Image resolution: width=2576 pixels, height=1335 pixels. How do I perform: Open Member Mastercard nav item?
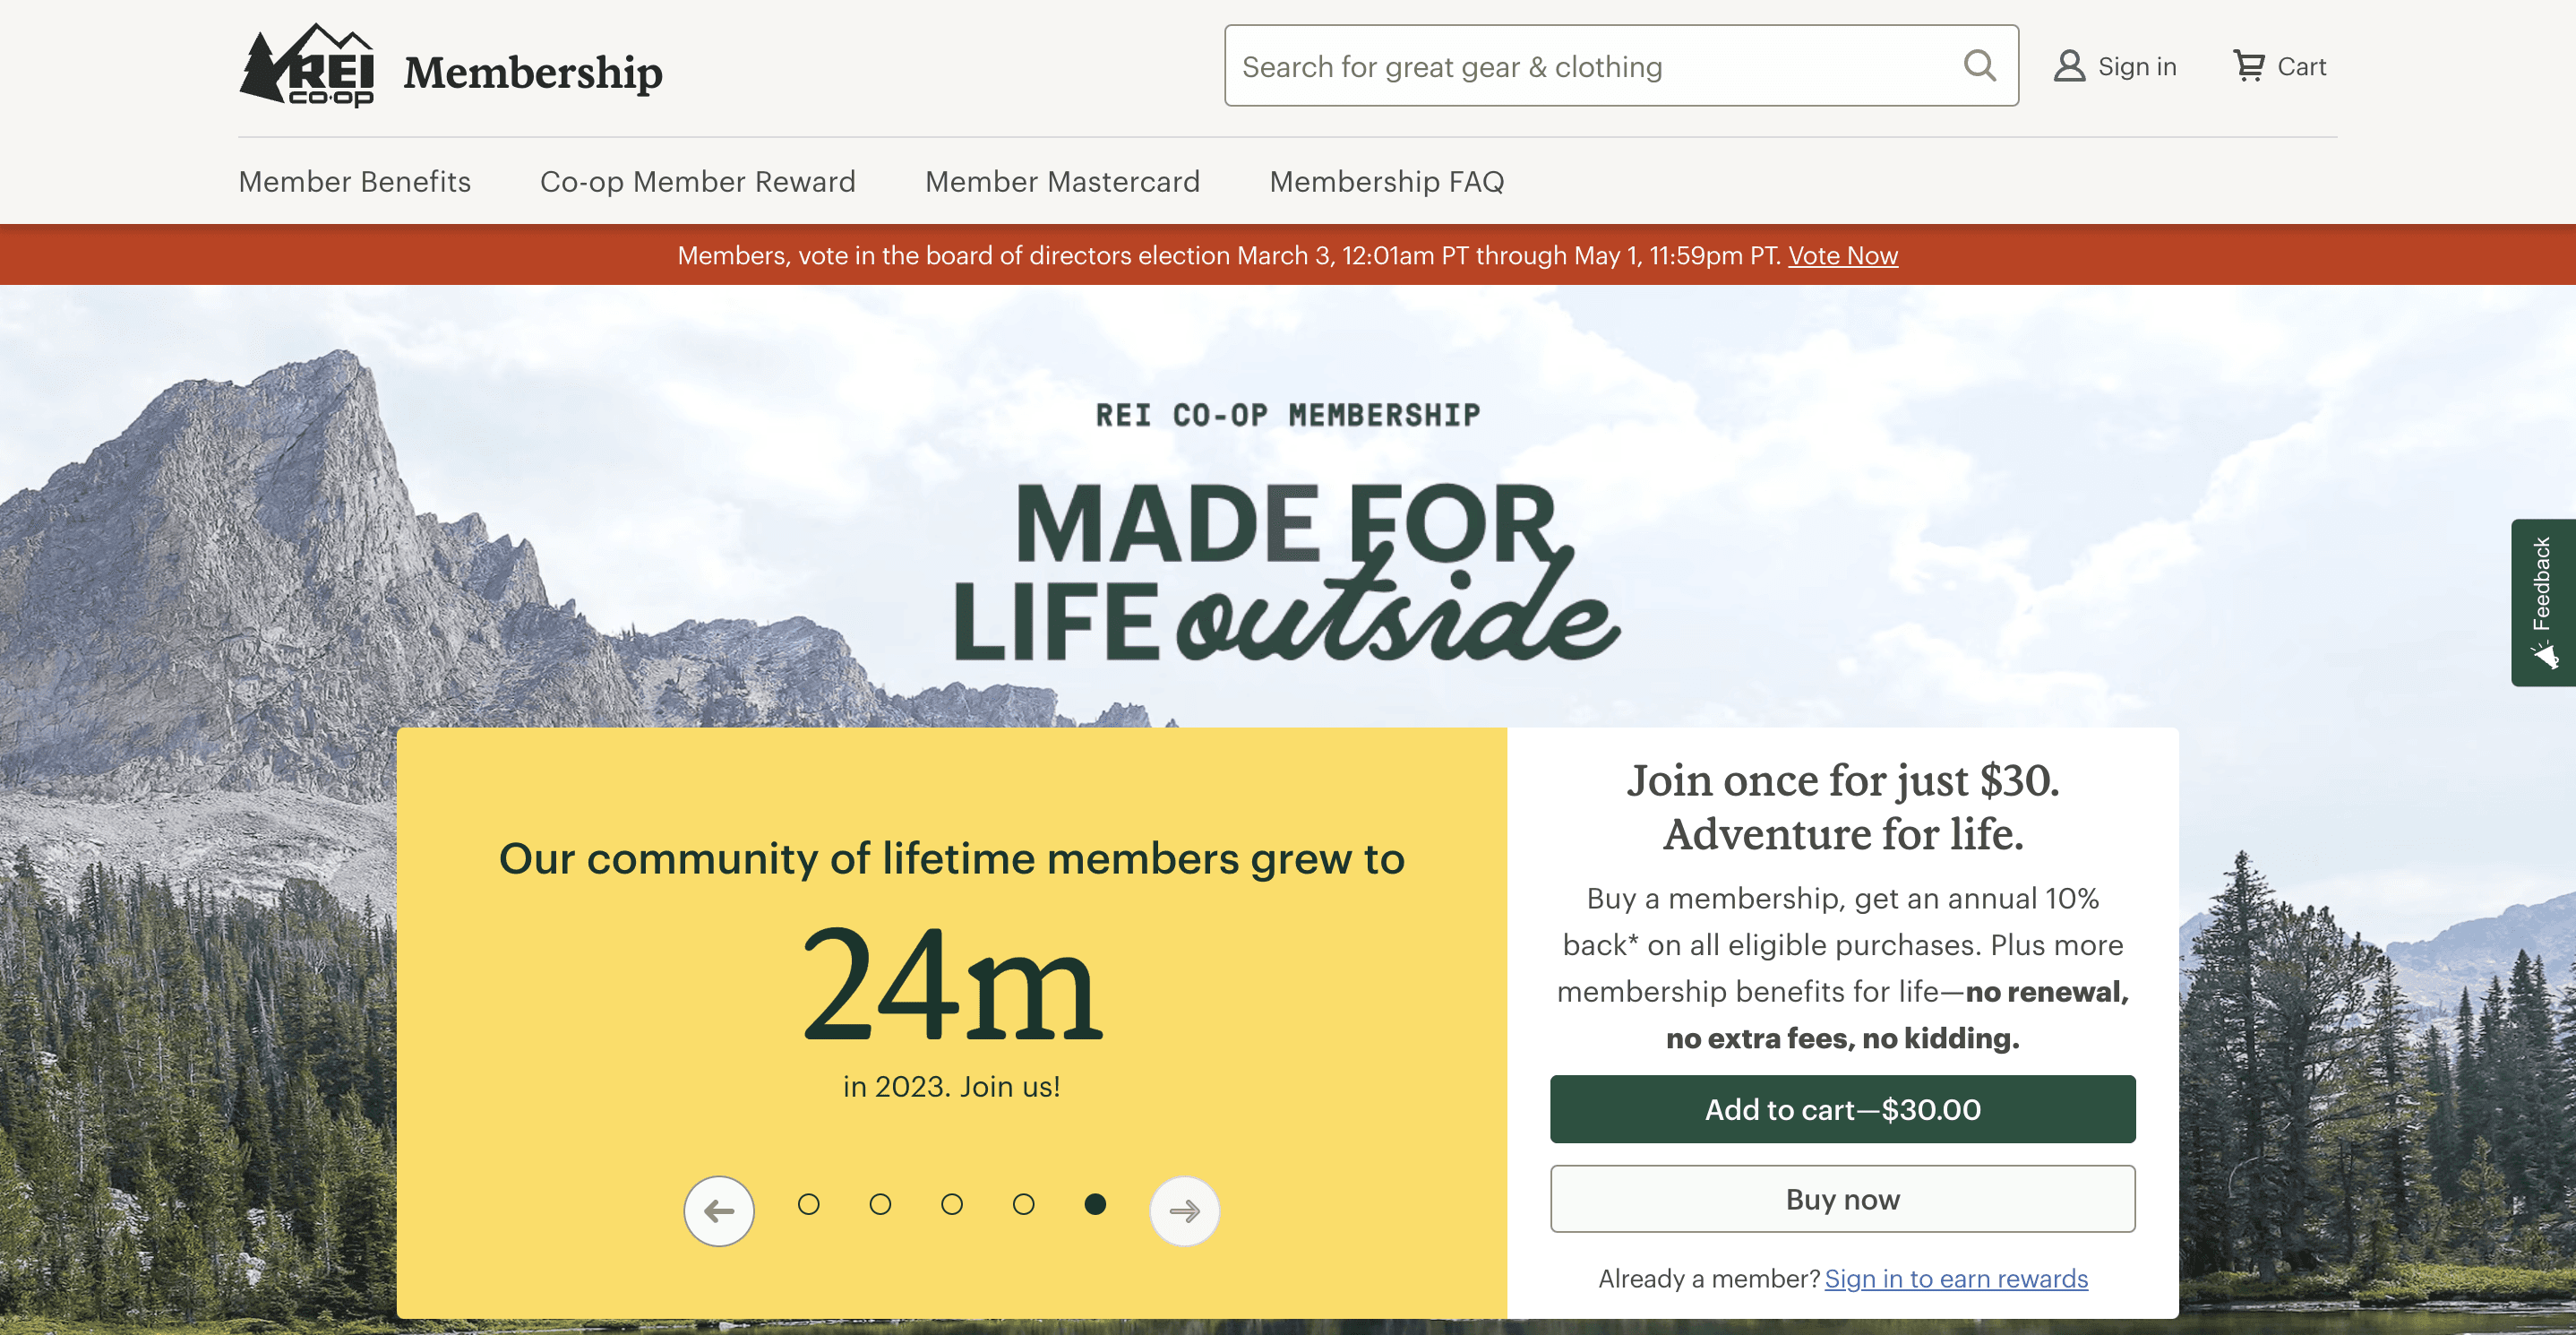coord(1062,181)
